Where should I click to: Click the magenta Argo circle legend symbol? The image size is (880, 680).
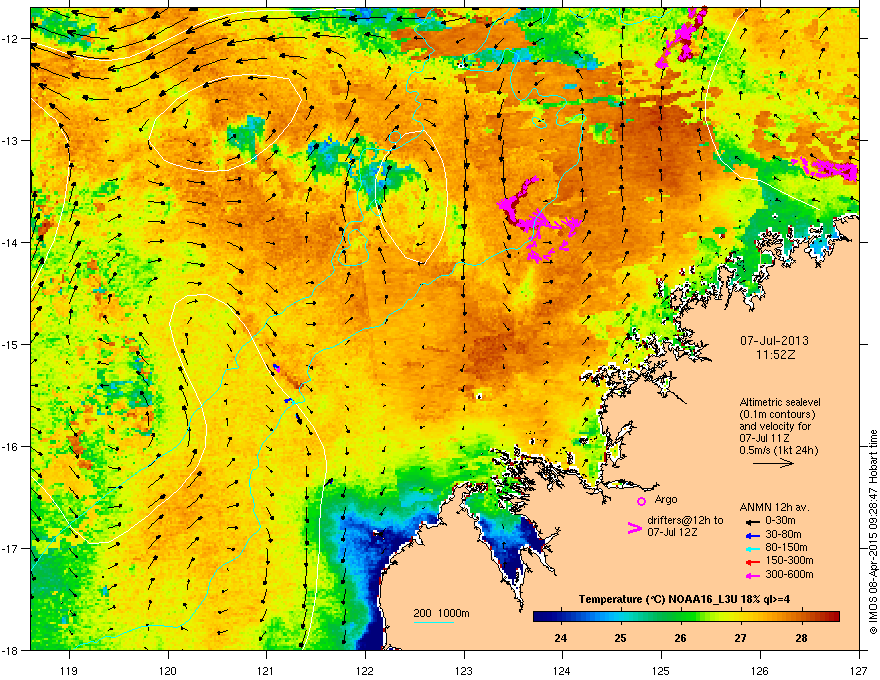(x=641, y=501)
